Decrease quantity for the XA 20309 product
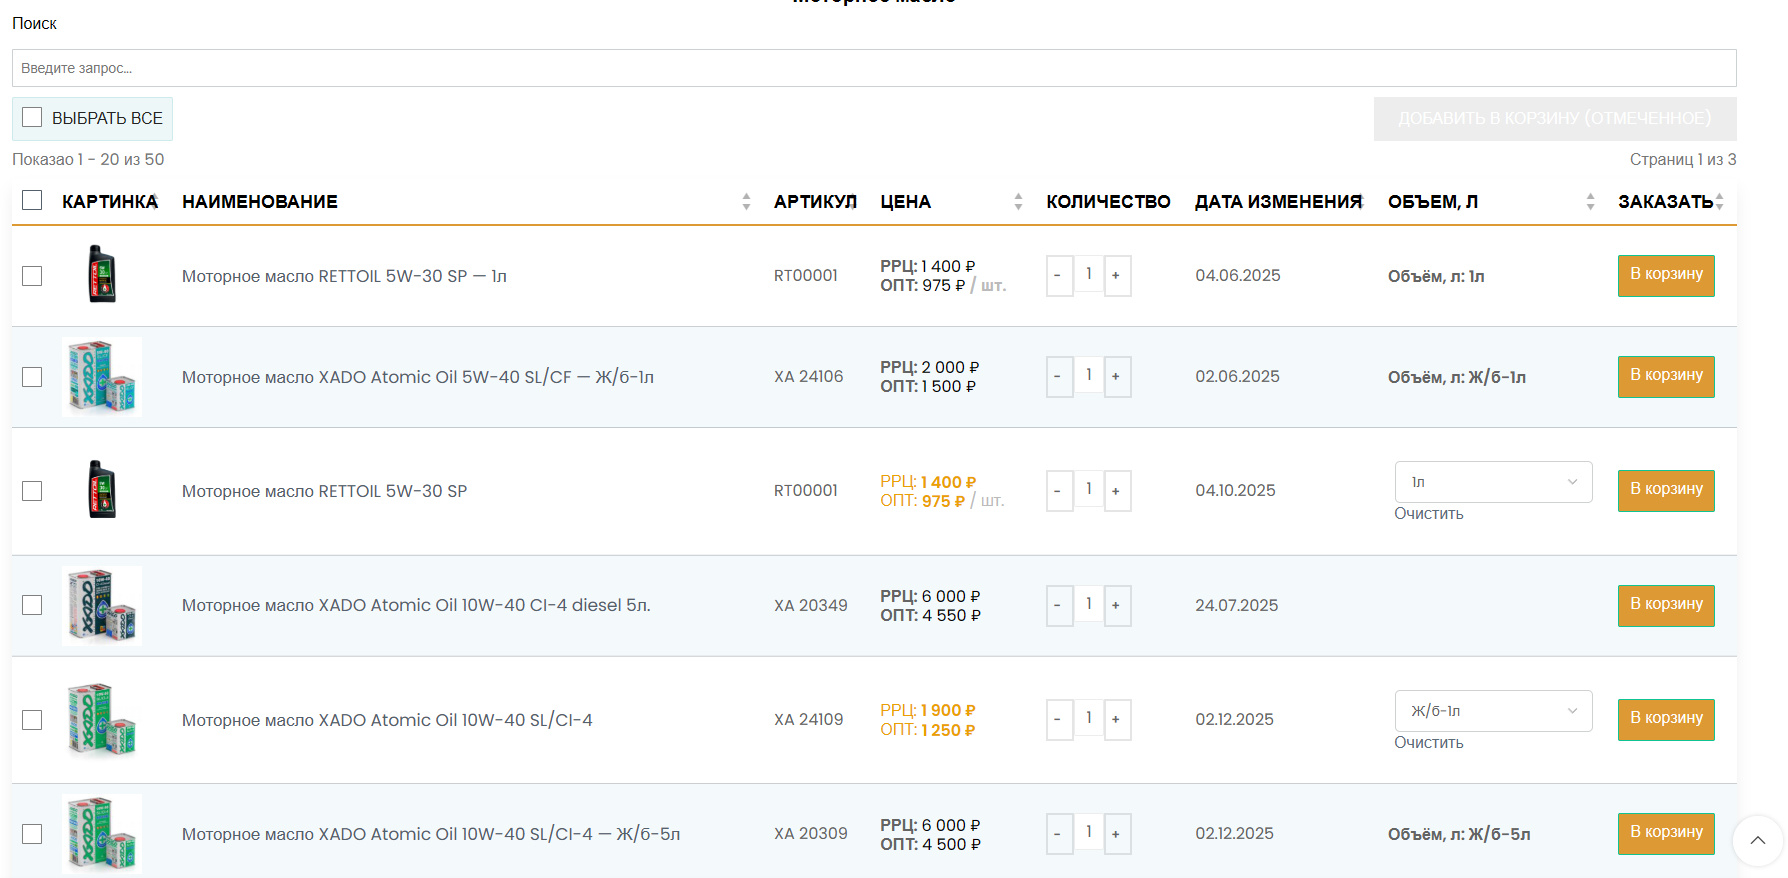 (1059, 834)
